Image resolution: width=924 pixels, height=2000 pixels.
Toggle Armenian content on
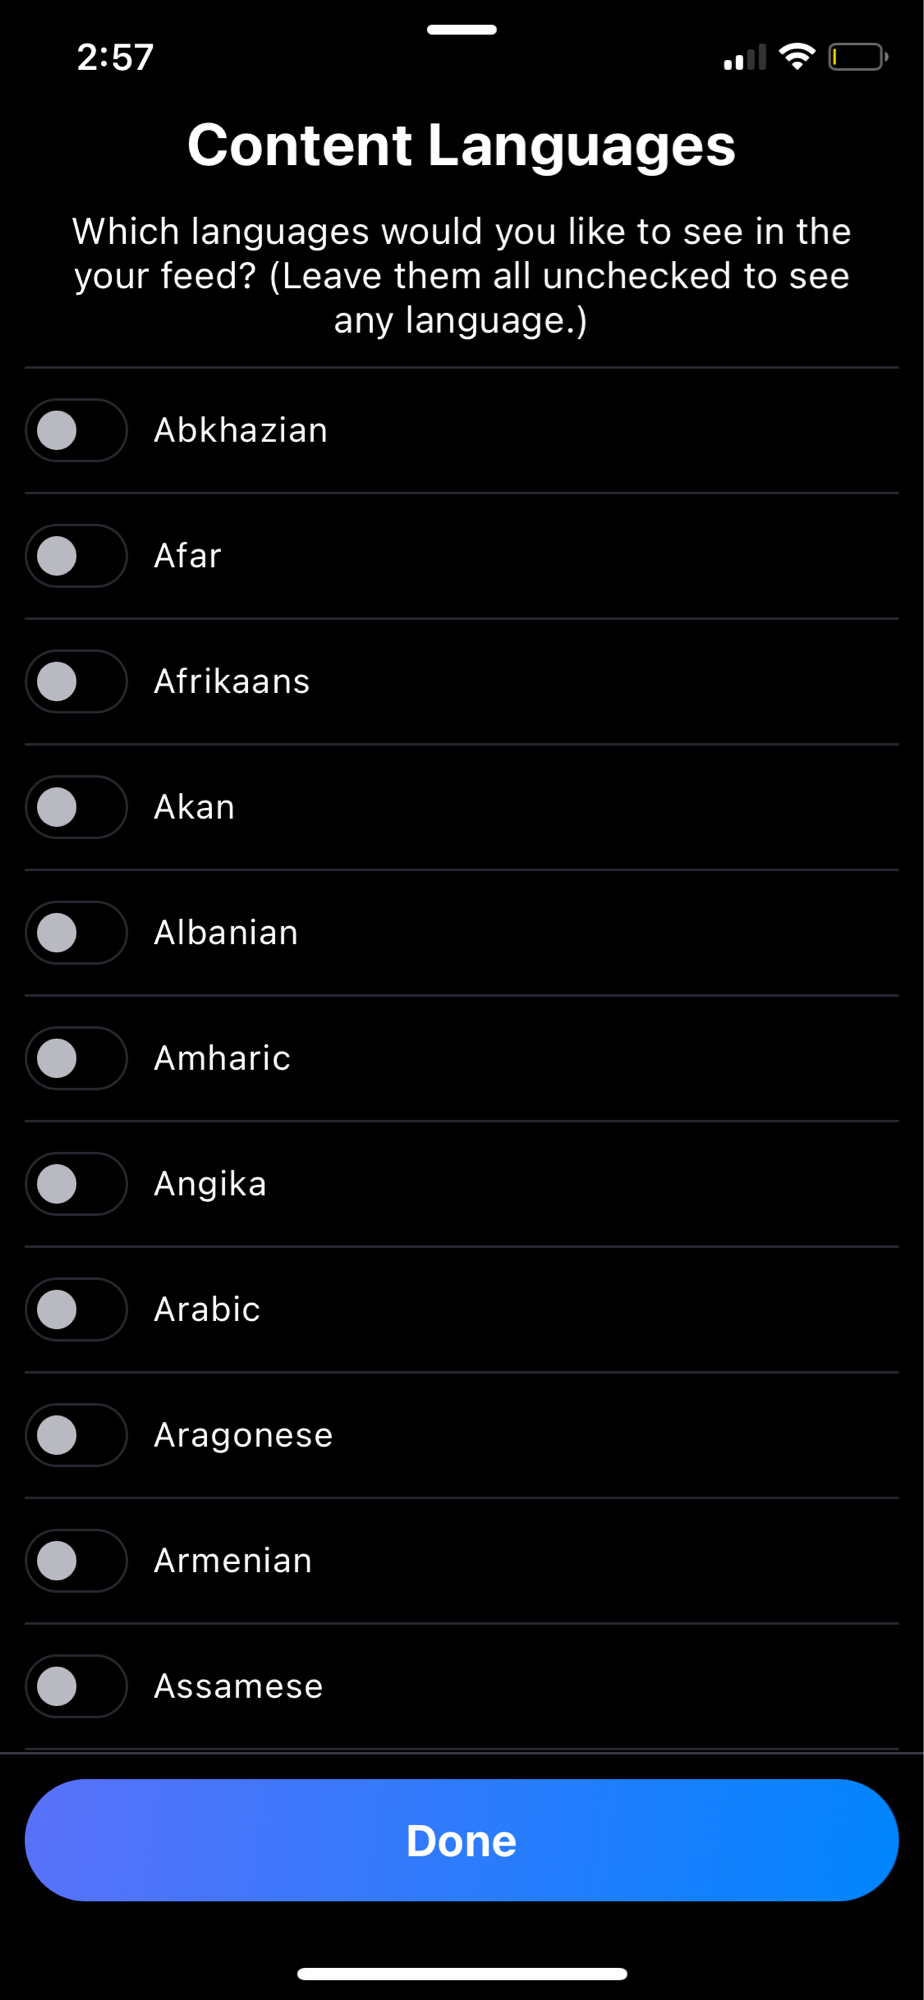click(x=76, y=1560)
